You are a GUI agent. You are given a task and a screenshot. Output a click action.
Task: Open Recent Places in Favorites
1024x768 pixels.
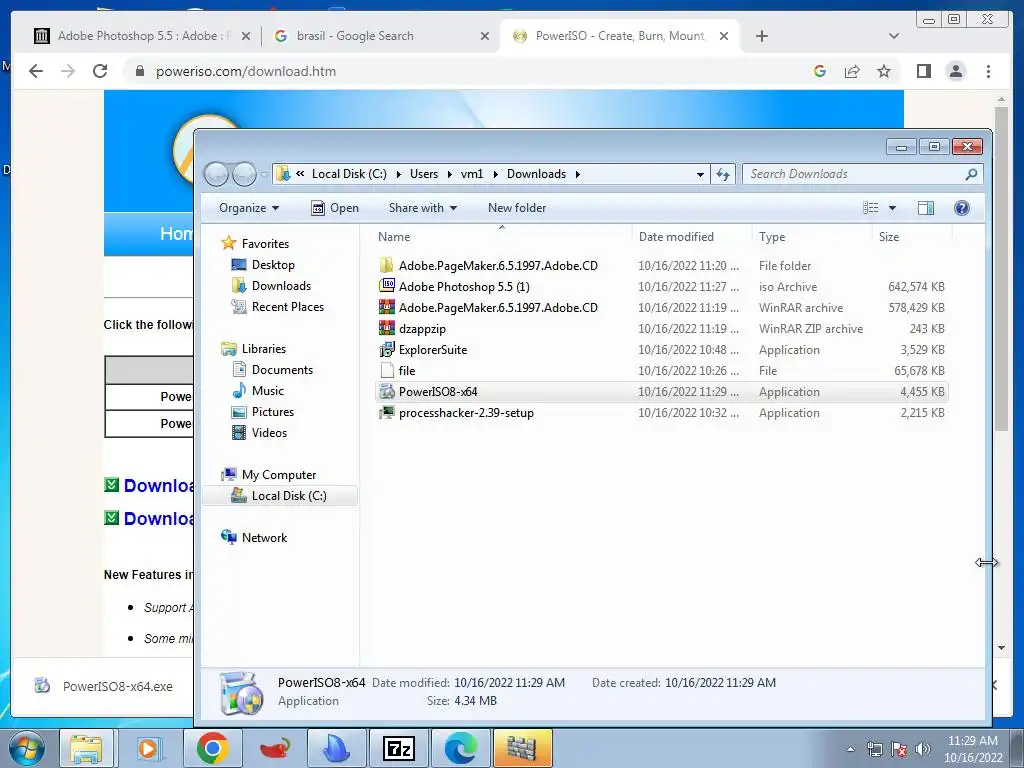coord(278,306)
